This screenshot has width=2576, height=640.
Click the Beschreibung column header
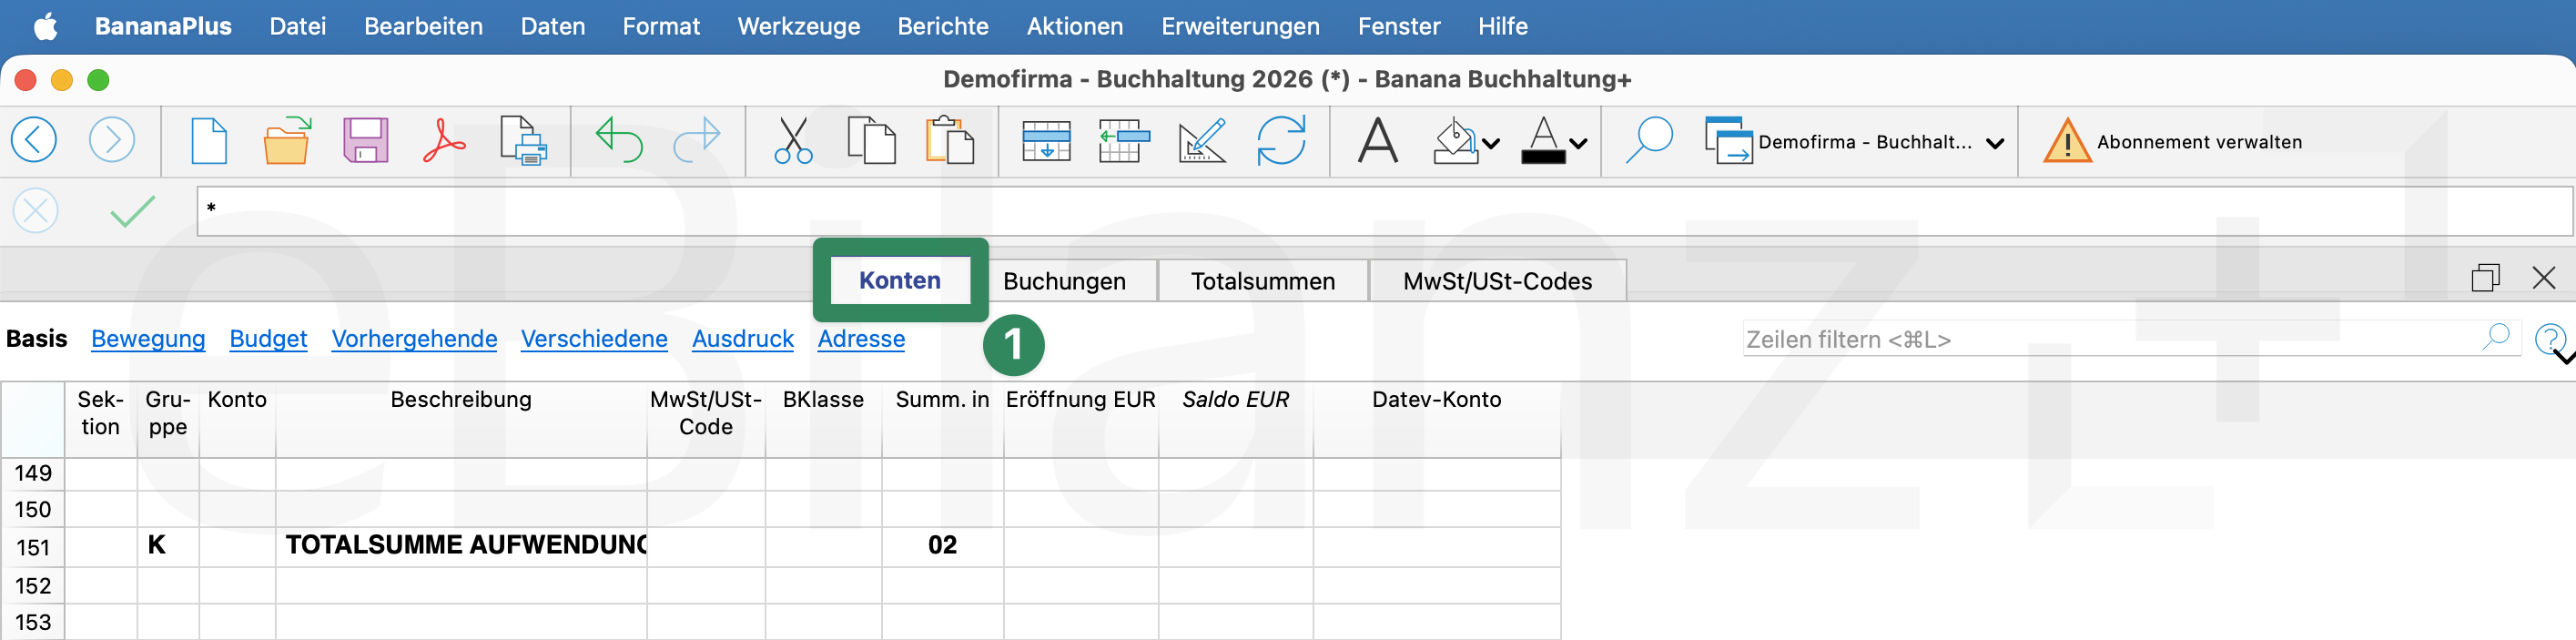[x=461, y=419]
